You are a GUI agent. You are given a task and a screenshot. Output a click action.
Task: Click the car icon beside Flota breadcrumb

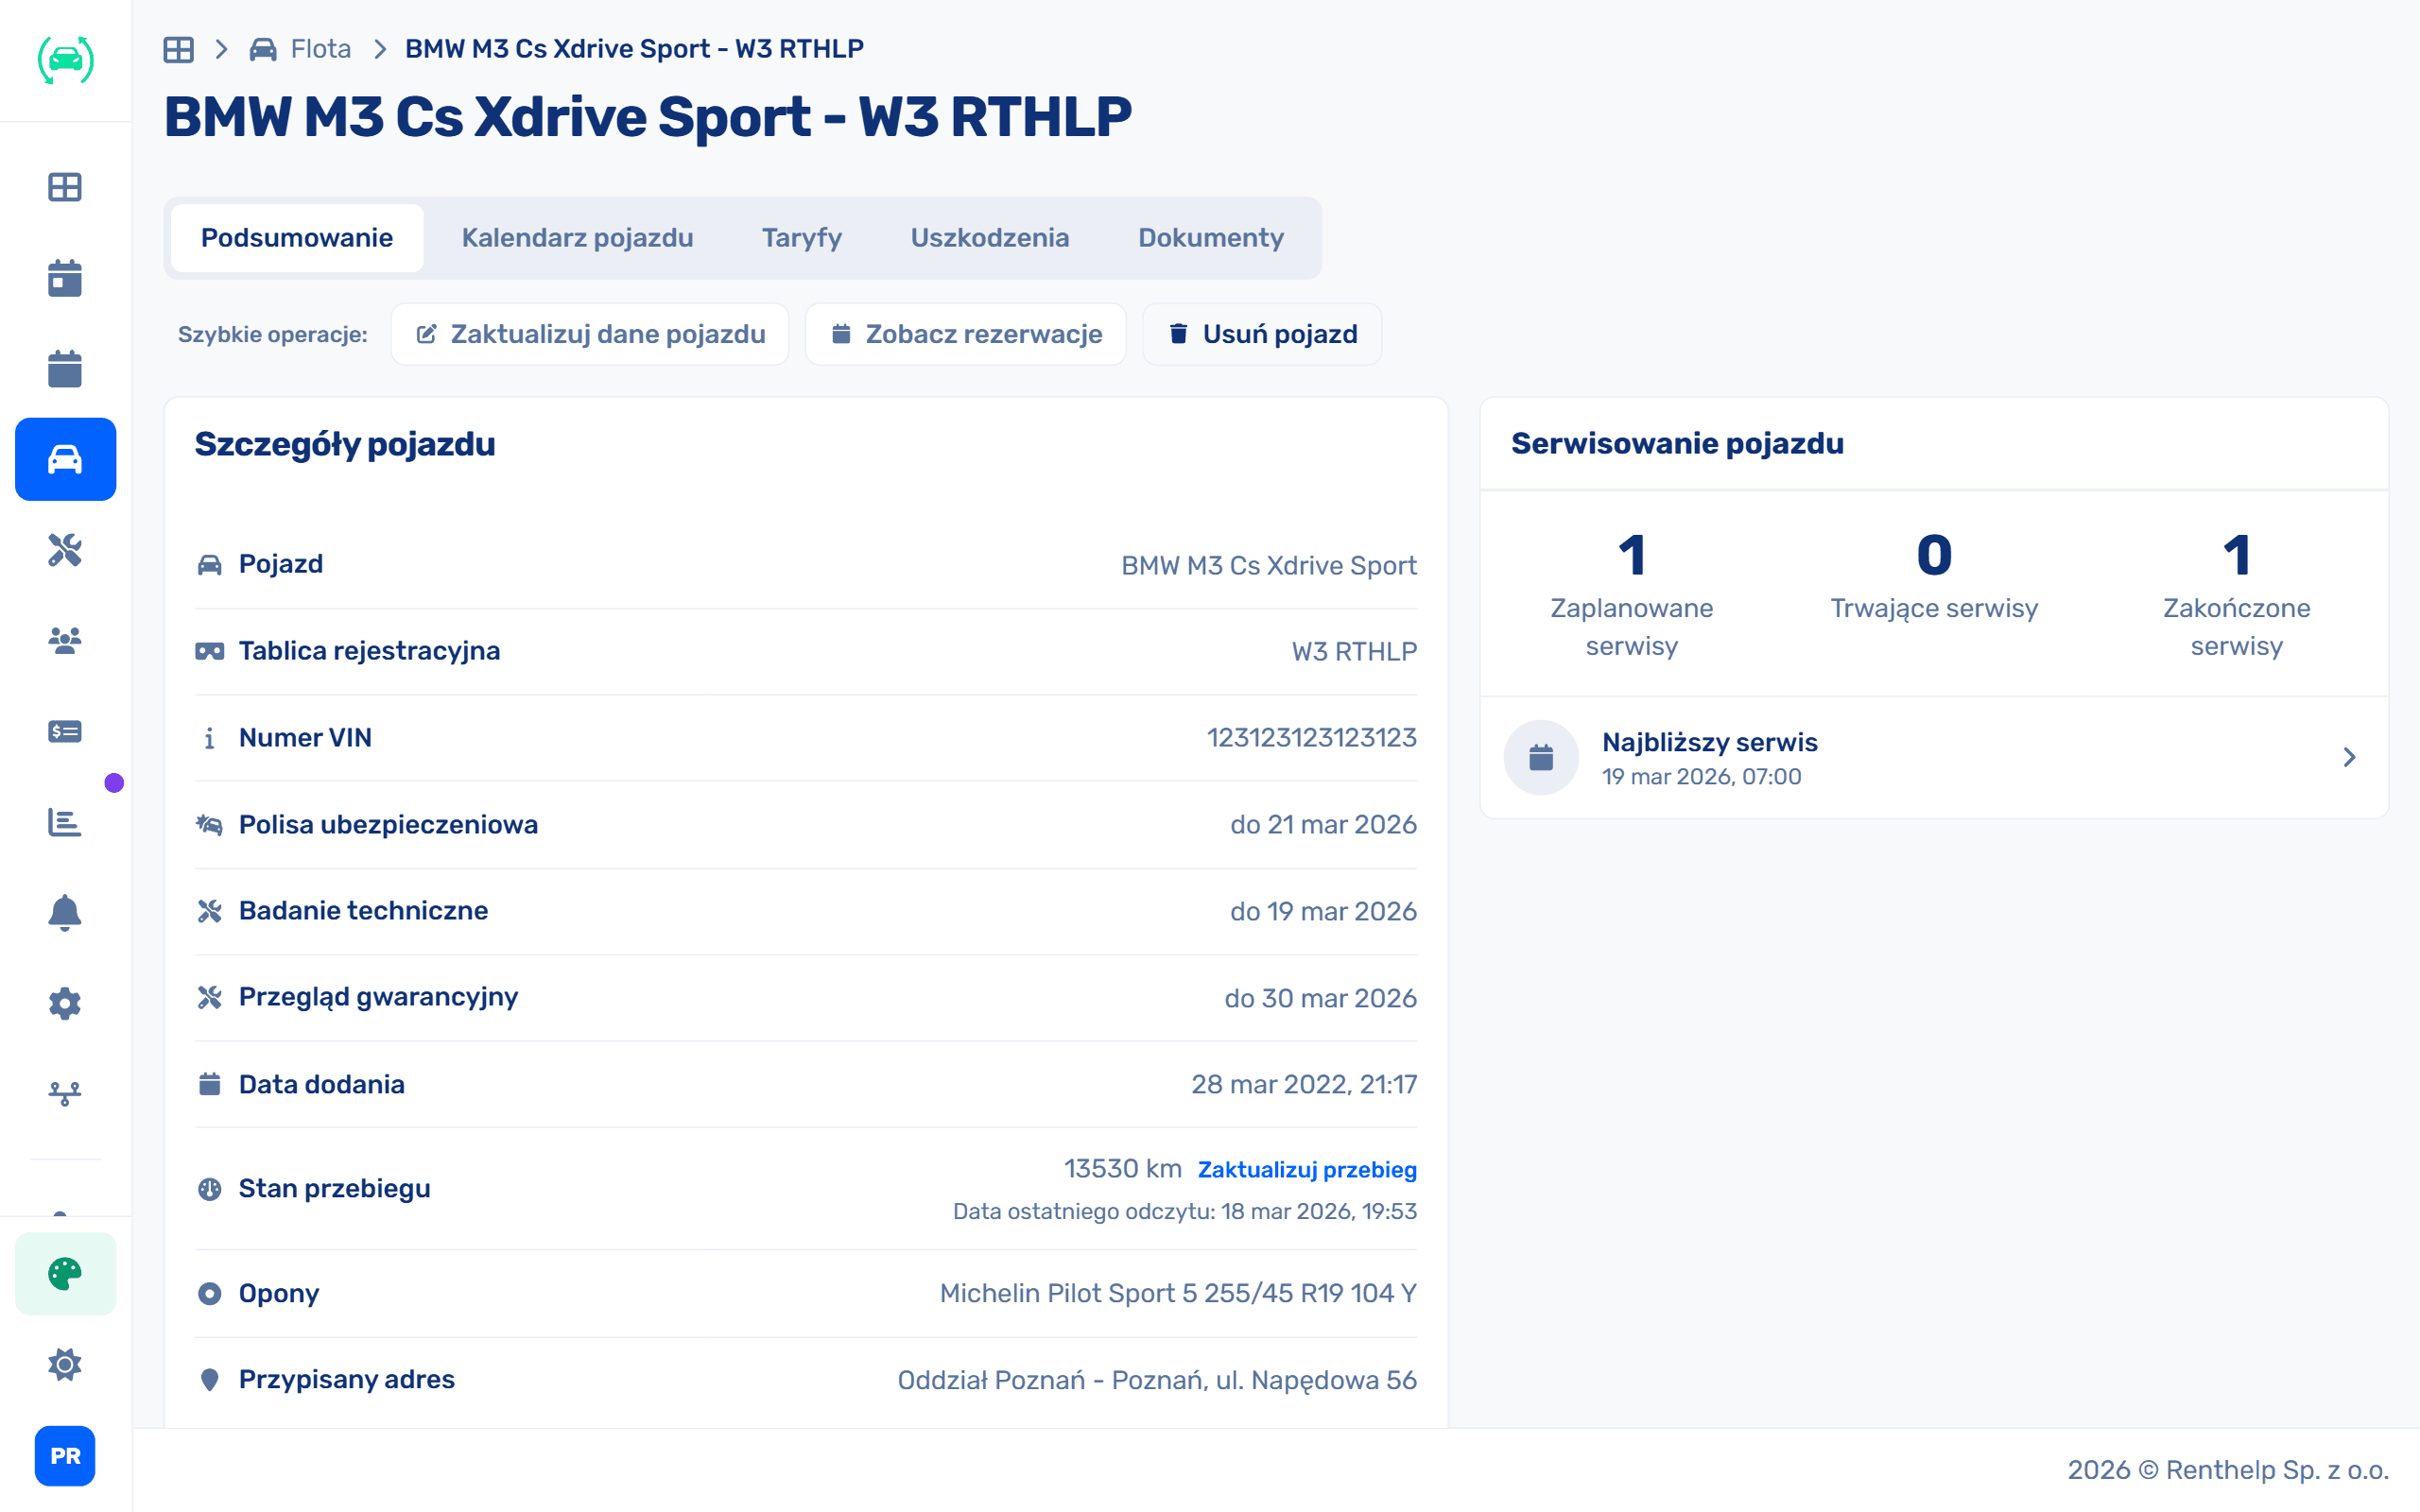[263, 49]
